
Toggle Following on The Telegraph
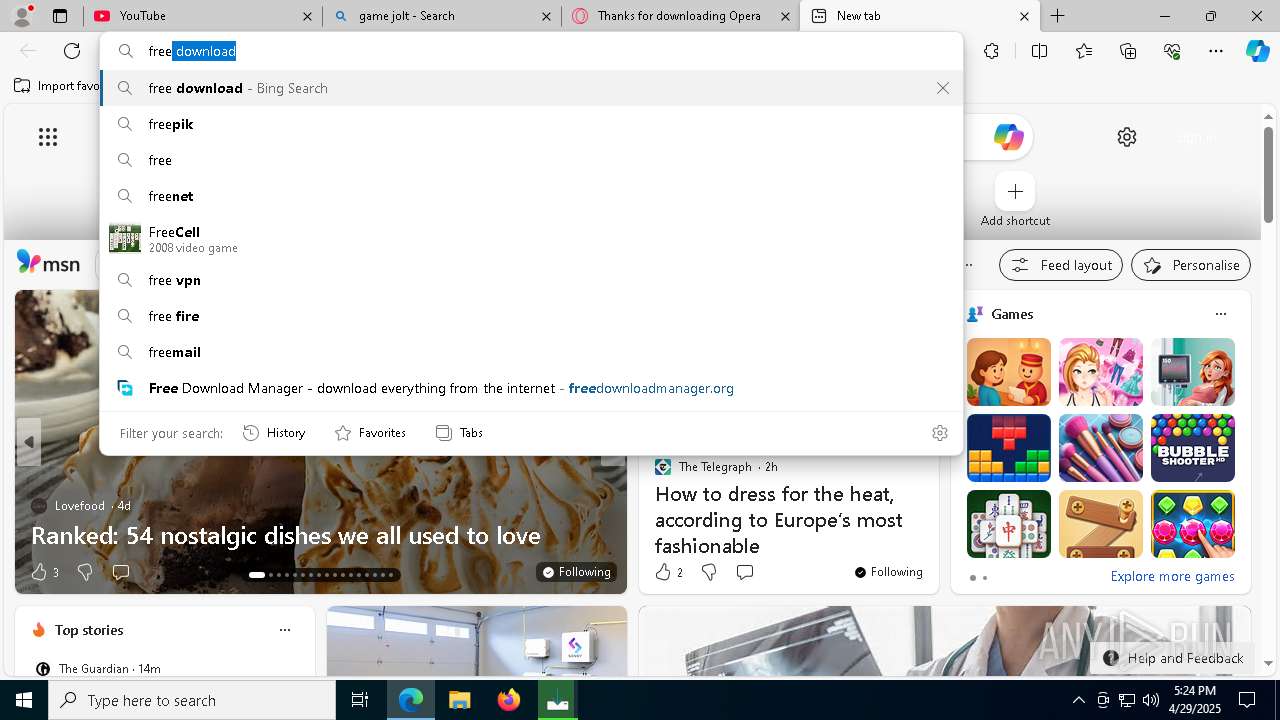[889, 572]
